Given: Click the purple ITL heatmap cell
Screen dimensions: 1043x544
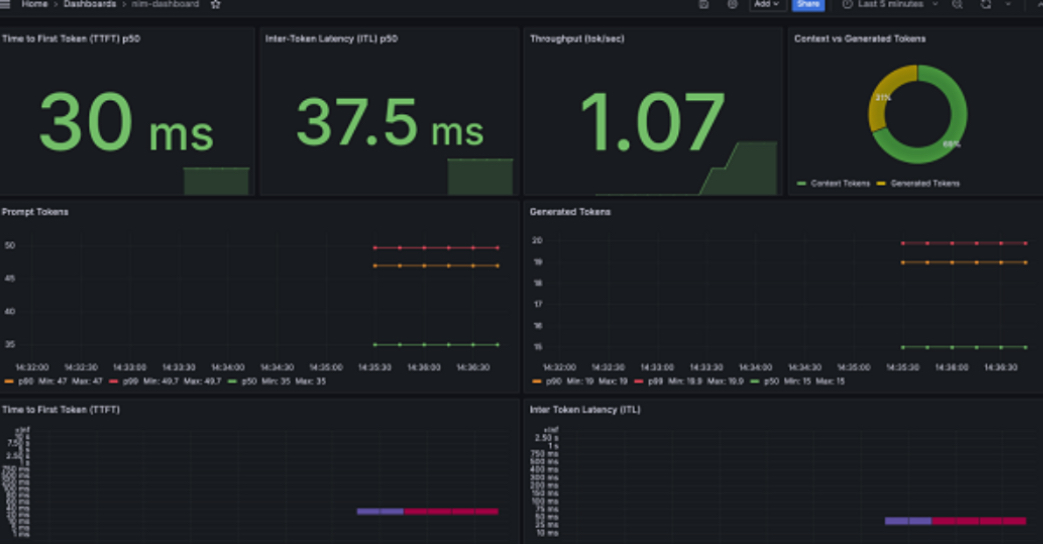Looking at the screenshot, I should [x=908, y=521].
